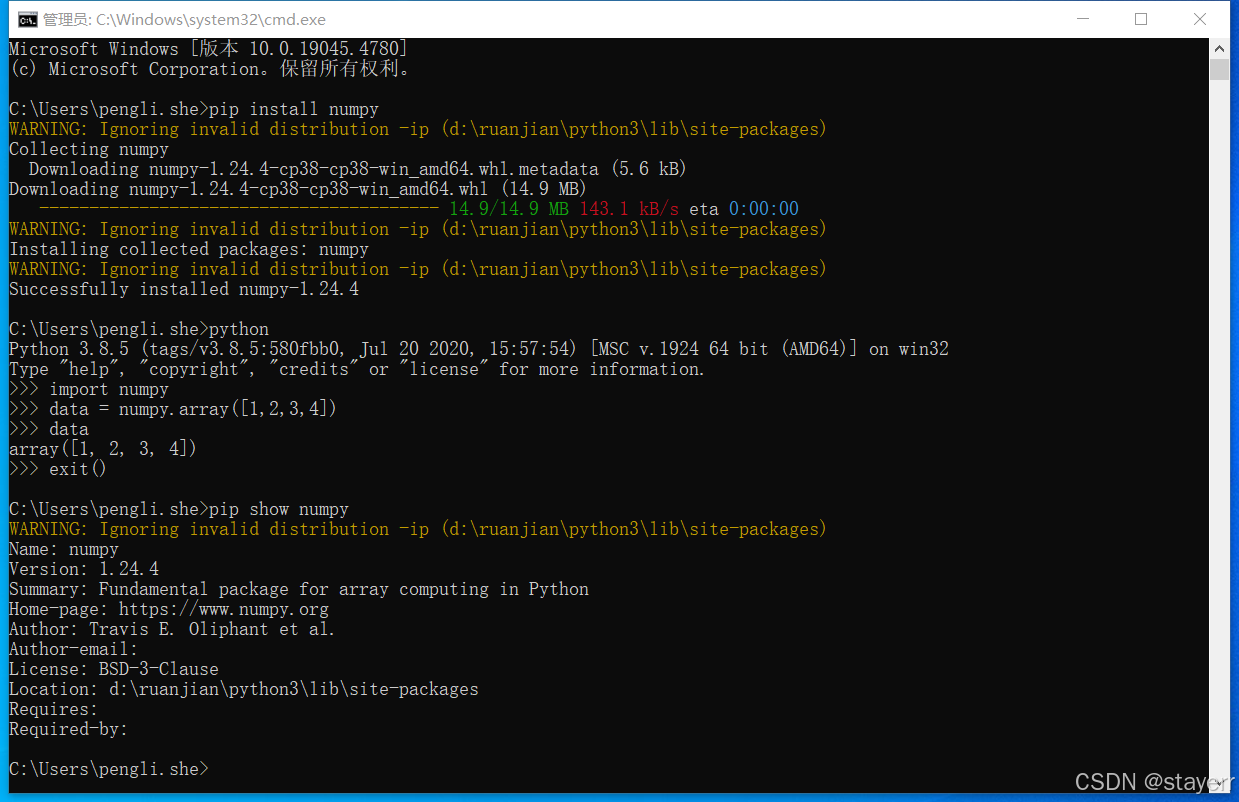This screenshot has width=1239, height=802.
Task: Click the 'eta 0:00:00' text
Action: click(744, 209)
